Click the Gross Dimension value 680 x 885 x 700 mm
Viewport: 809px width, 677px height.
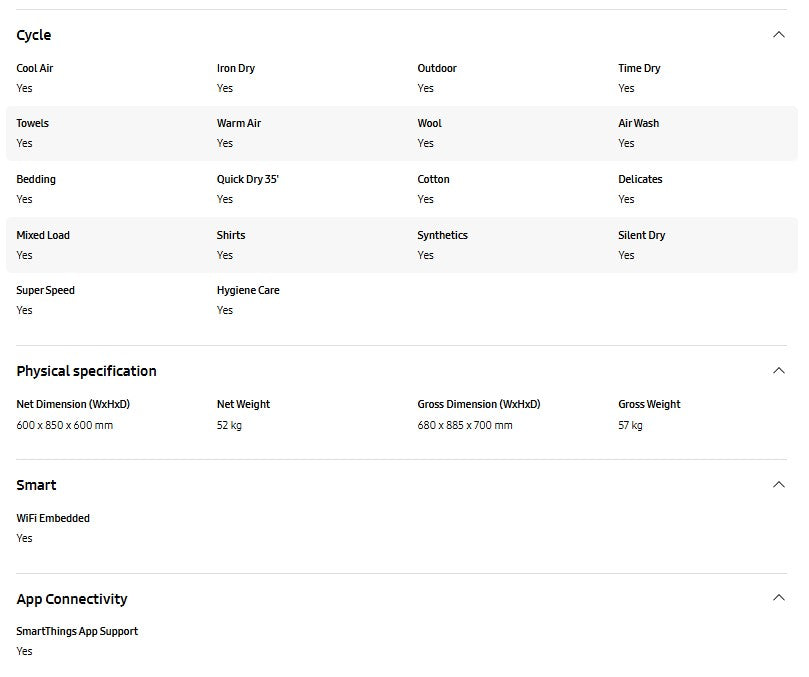[x=465, y=425]
